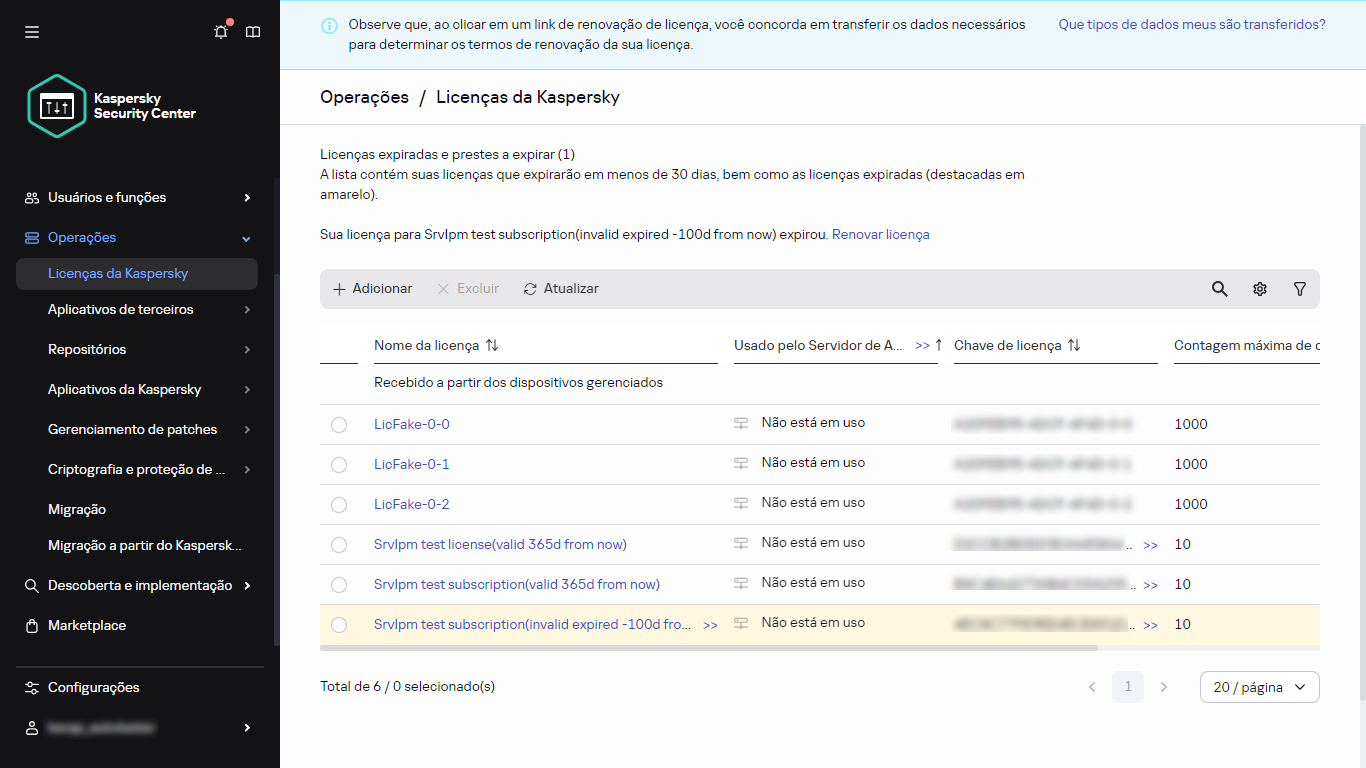
Task: Open Que tipos de dados meus são transferidos link
Action: [1192, 24]
